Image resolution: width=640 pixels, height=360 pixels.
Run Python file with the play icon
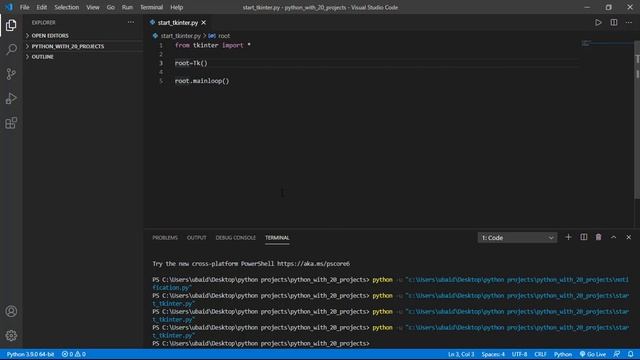[598, 22]
